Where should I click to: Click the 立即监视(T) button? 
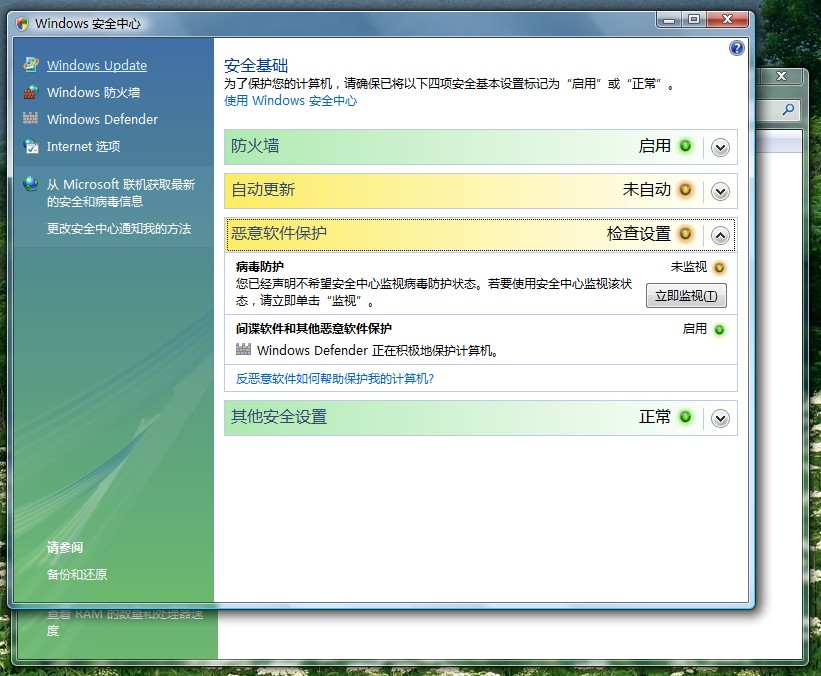pos(686,296)
